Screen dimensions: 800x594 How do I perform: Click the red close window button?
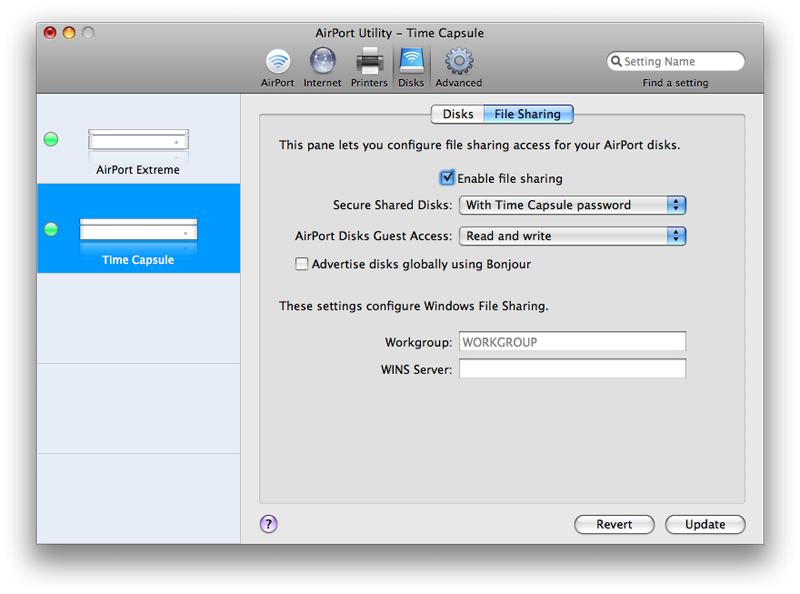pyautogui.click(x=50, y=33)
